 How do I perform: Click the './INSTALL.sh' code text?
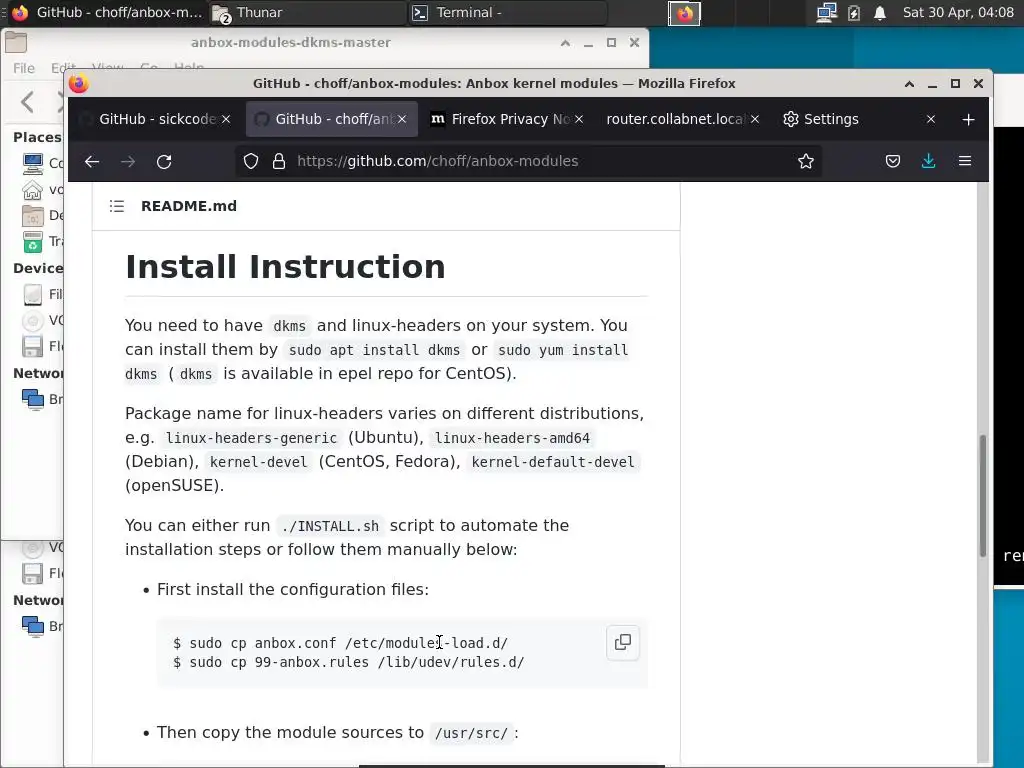[330, 526]
